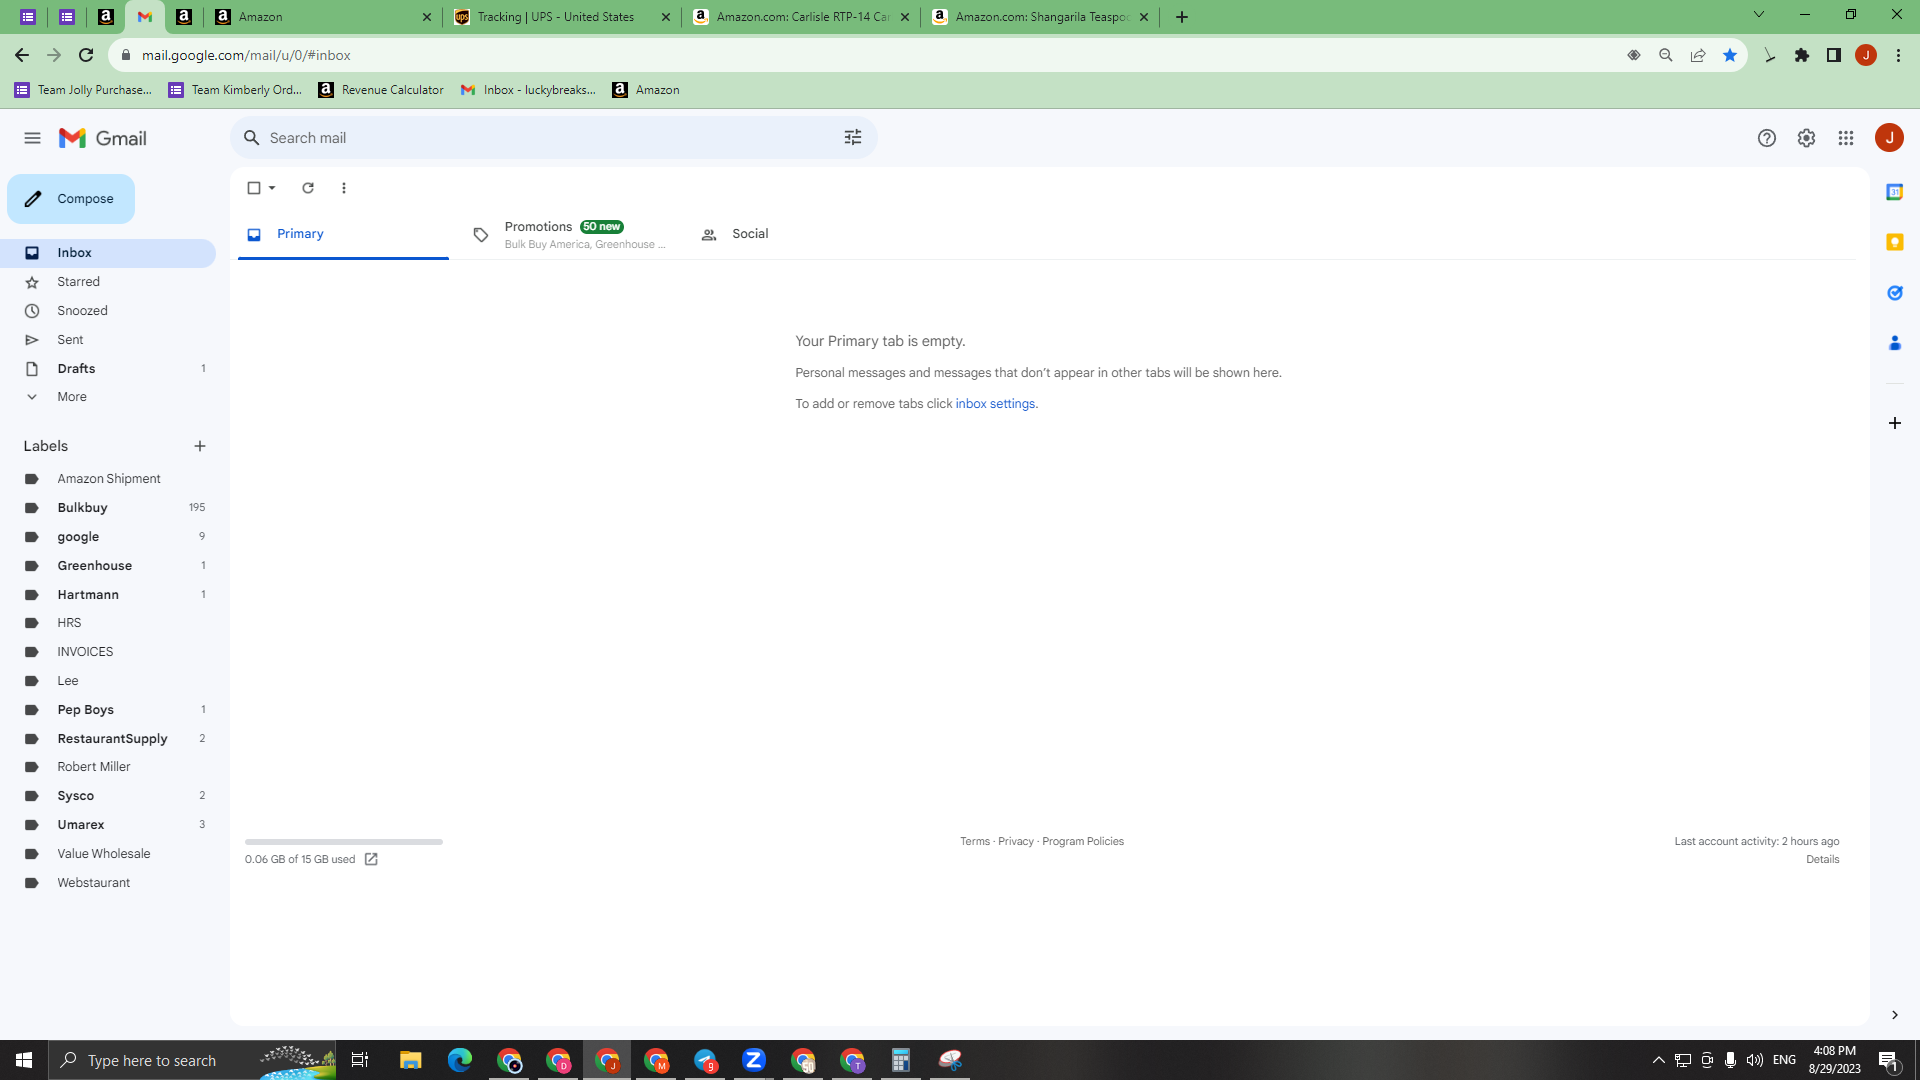Image resolution: width=1920 pixels, height=1080 pixels.
Task: Expand the More sidebar section
Action: pos(108,397)
